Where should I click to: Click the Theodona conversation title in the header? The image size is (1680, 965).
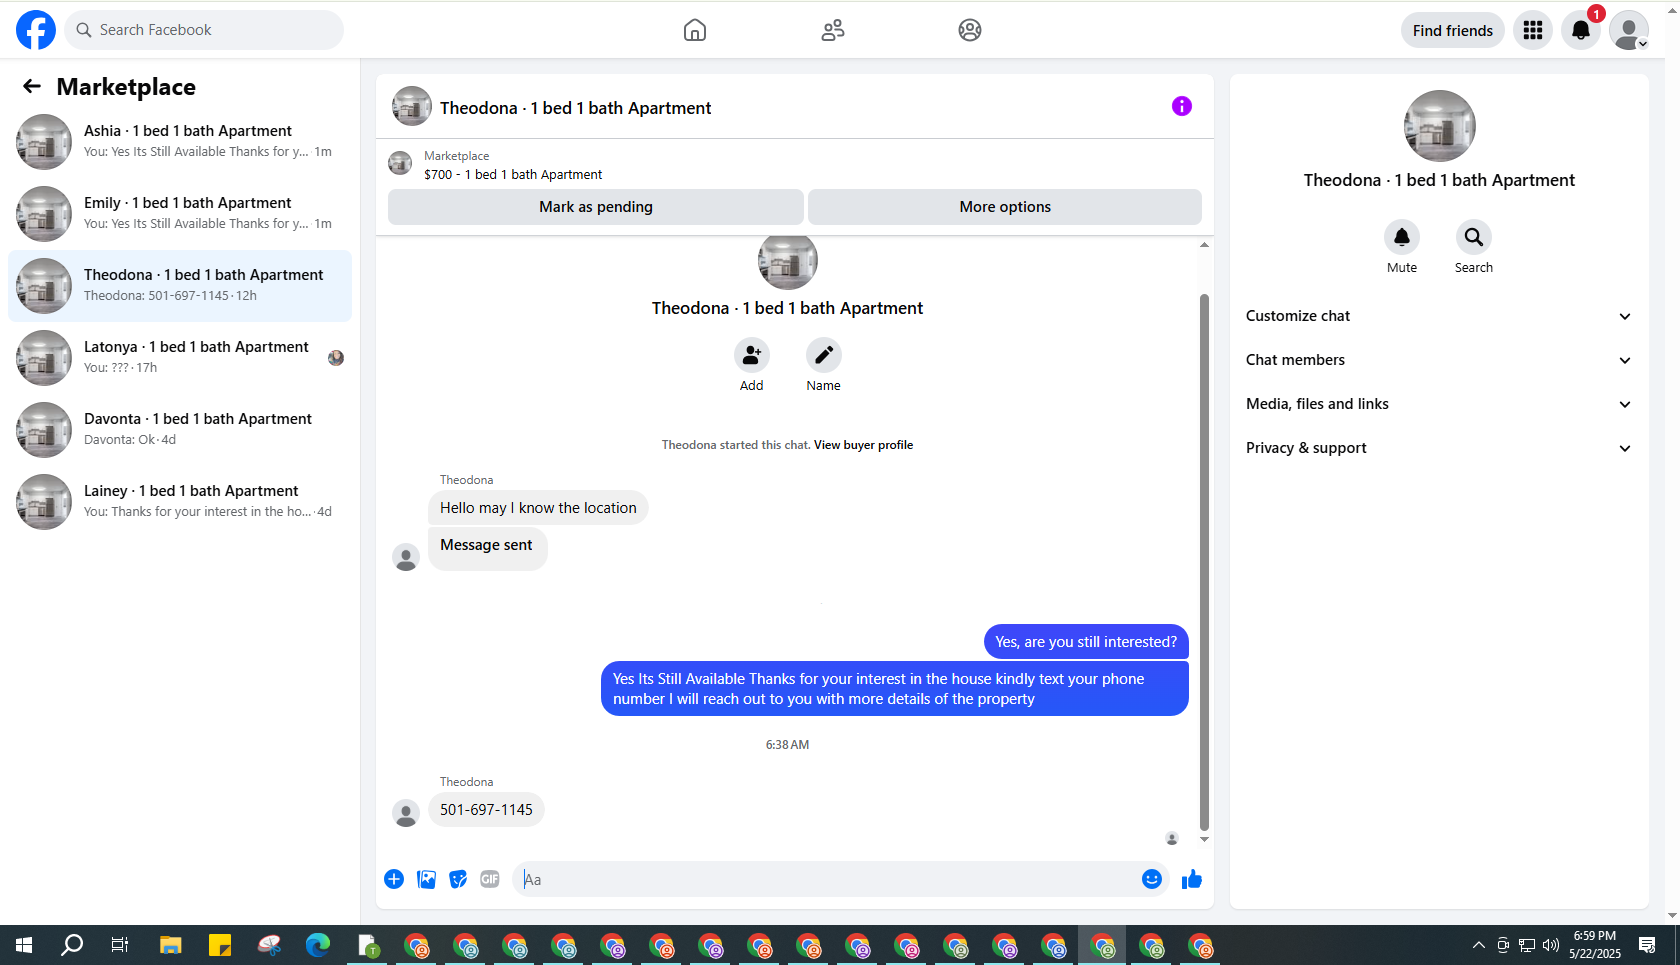[x=575, y=108]
